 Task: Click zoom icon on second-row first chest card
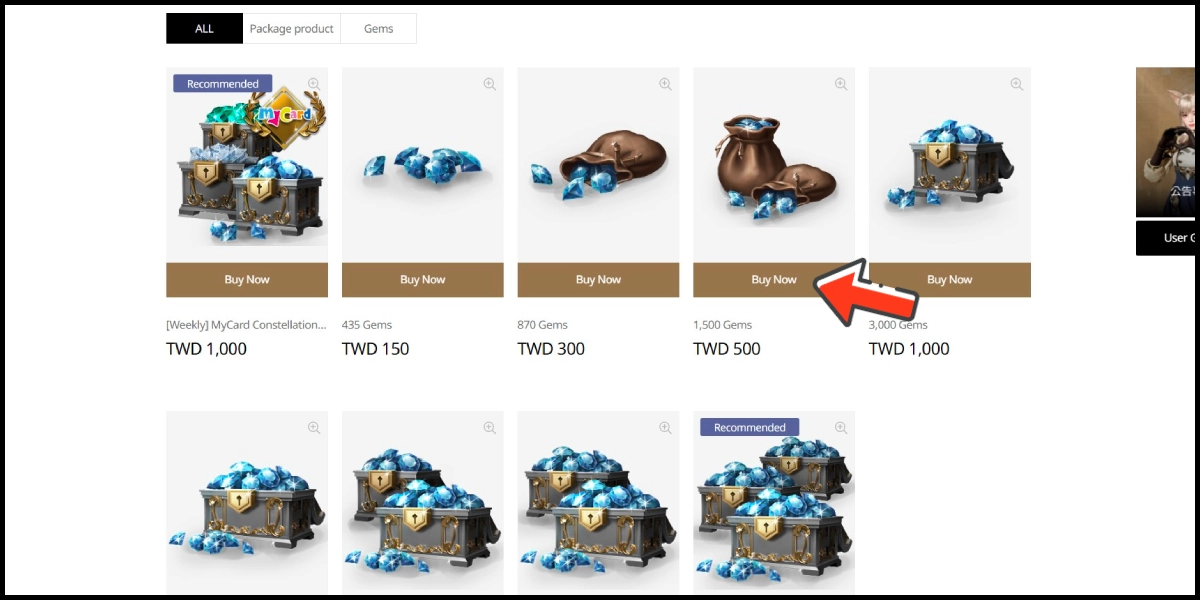314,427
